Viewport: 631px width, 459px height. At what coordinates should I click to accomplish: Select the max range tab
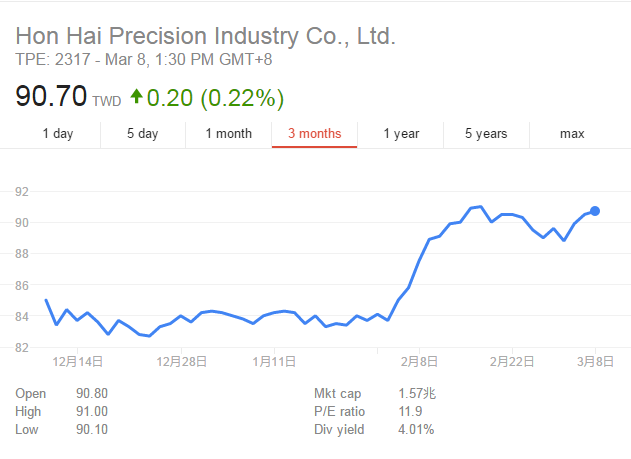tap(572, 134)
